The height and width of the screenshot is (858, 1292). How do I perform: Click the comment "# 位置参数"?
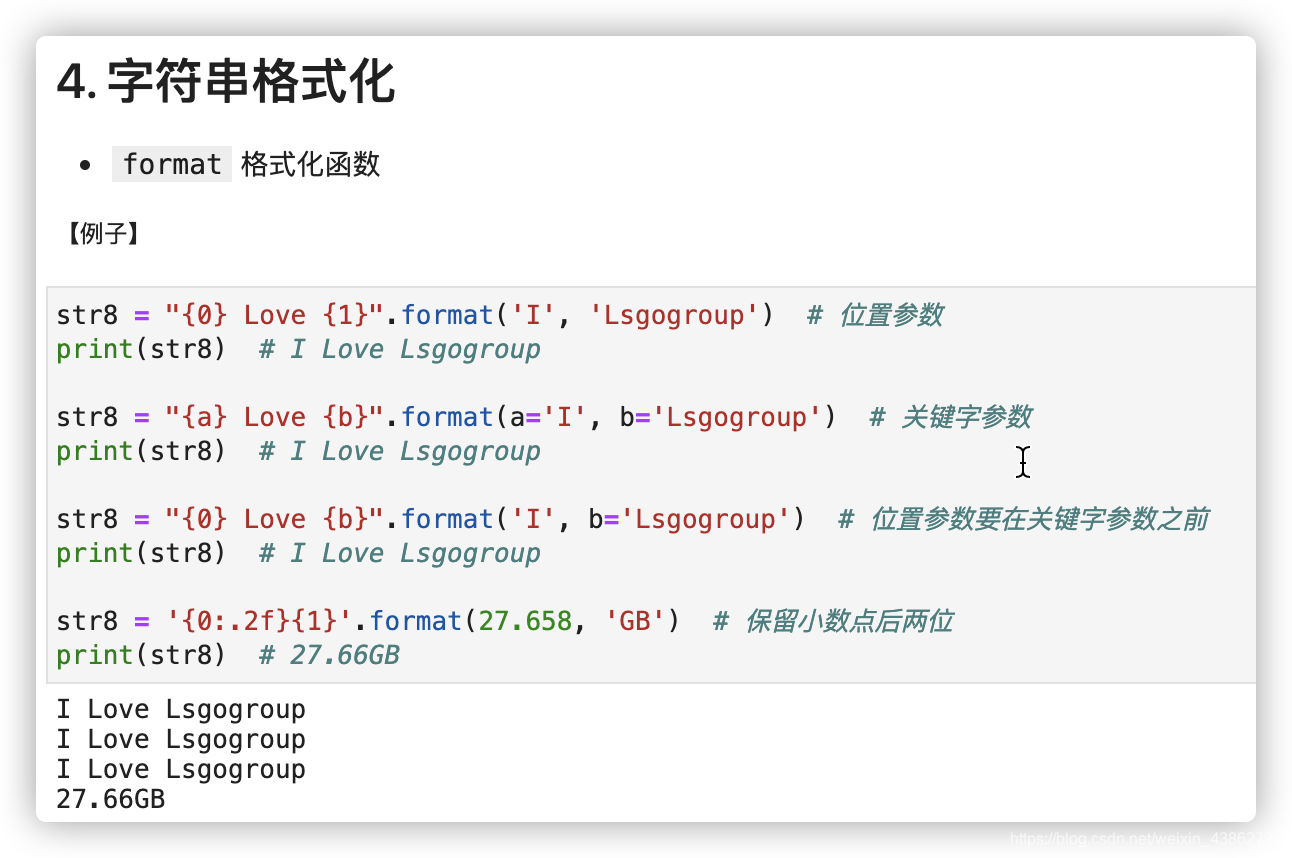pyautogui.click(x=875, y=315)
